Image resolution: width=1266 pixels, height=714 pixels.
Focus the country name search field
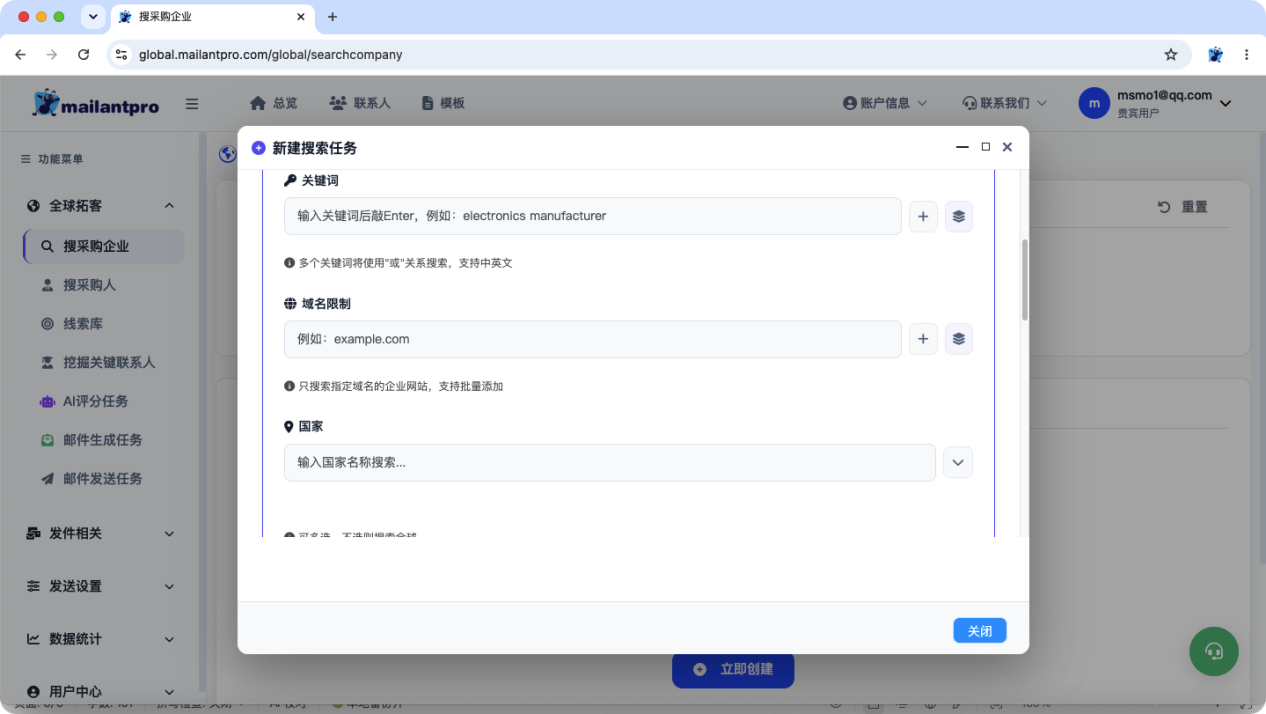coord(610,463)
